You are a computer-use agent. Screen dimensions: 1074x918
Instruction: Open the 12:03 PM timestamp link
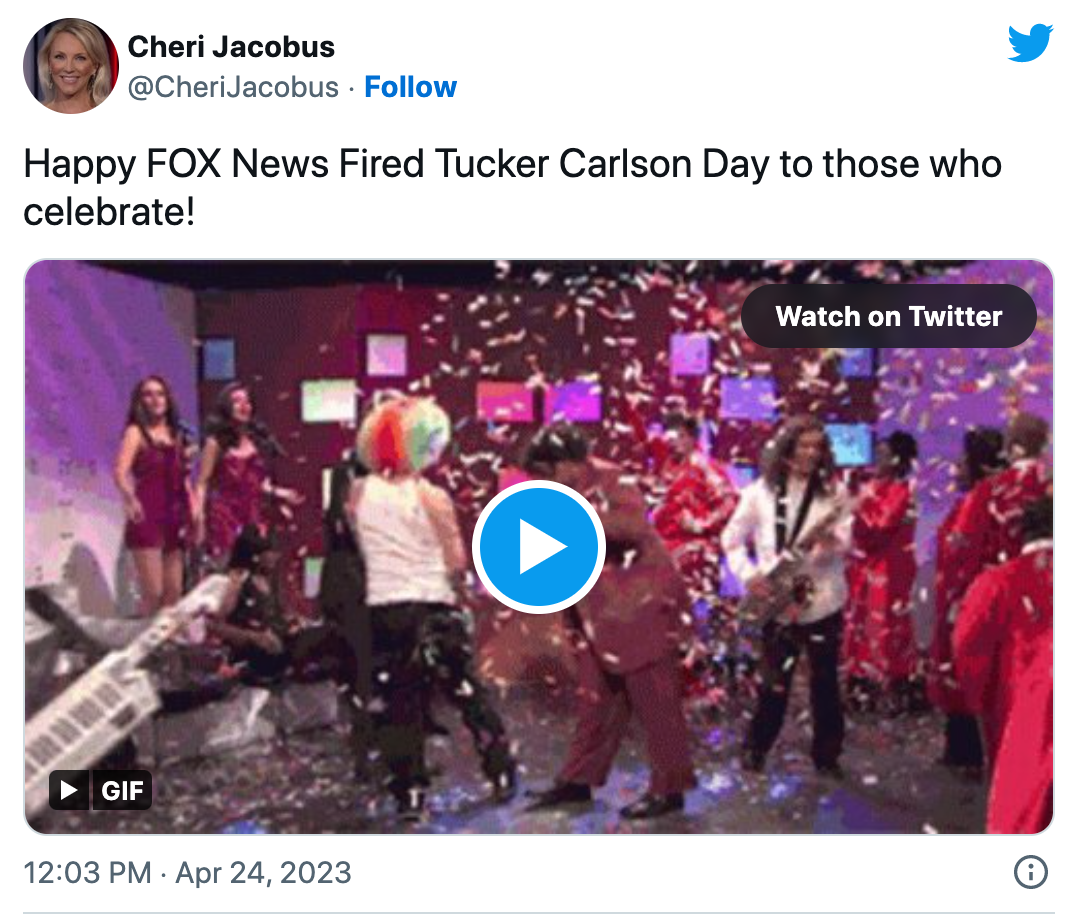coord(88,873)
